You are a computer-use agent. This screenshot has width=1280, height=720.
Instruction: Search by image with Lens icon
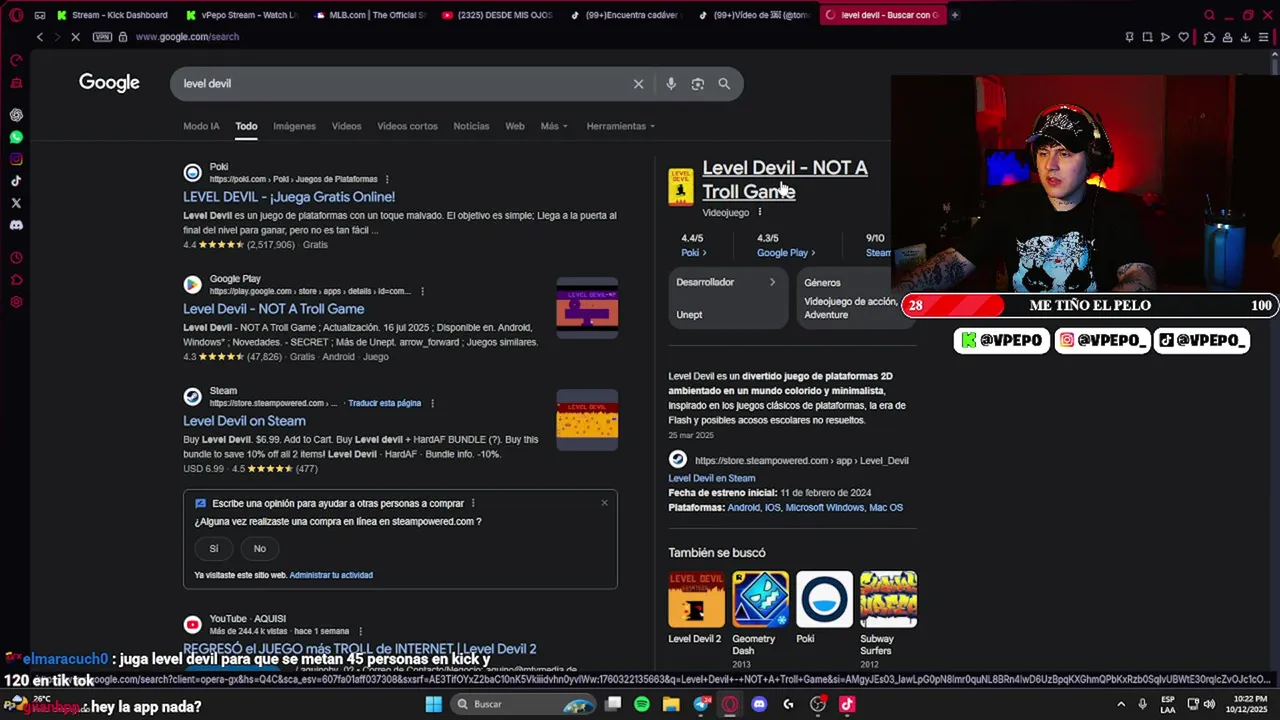point(698,84)
